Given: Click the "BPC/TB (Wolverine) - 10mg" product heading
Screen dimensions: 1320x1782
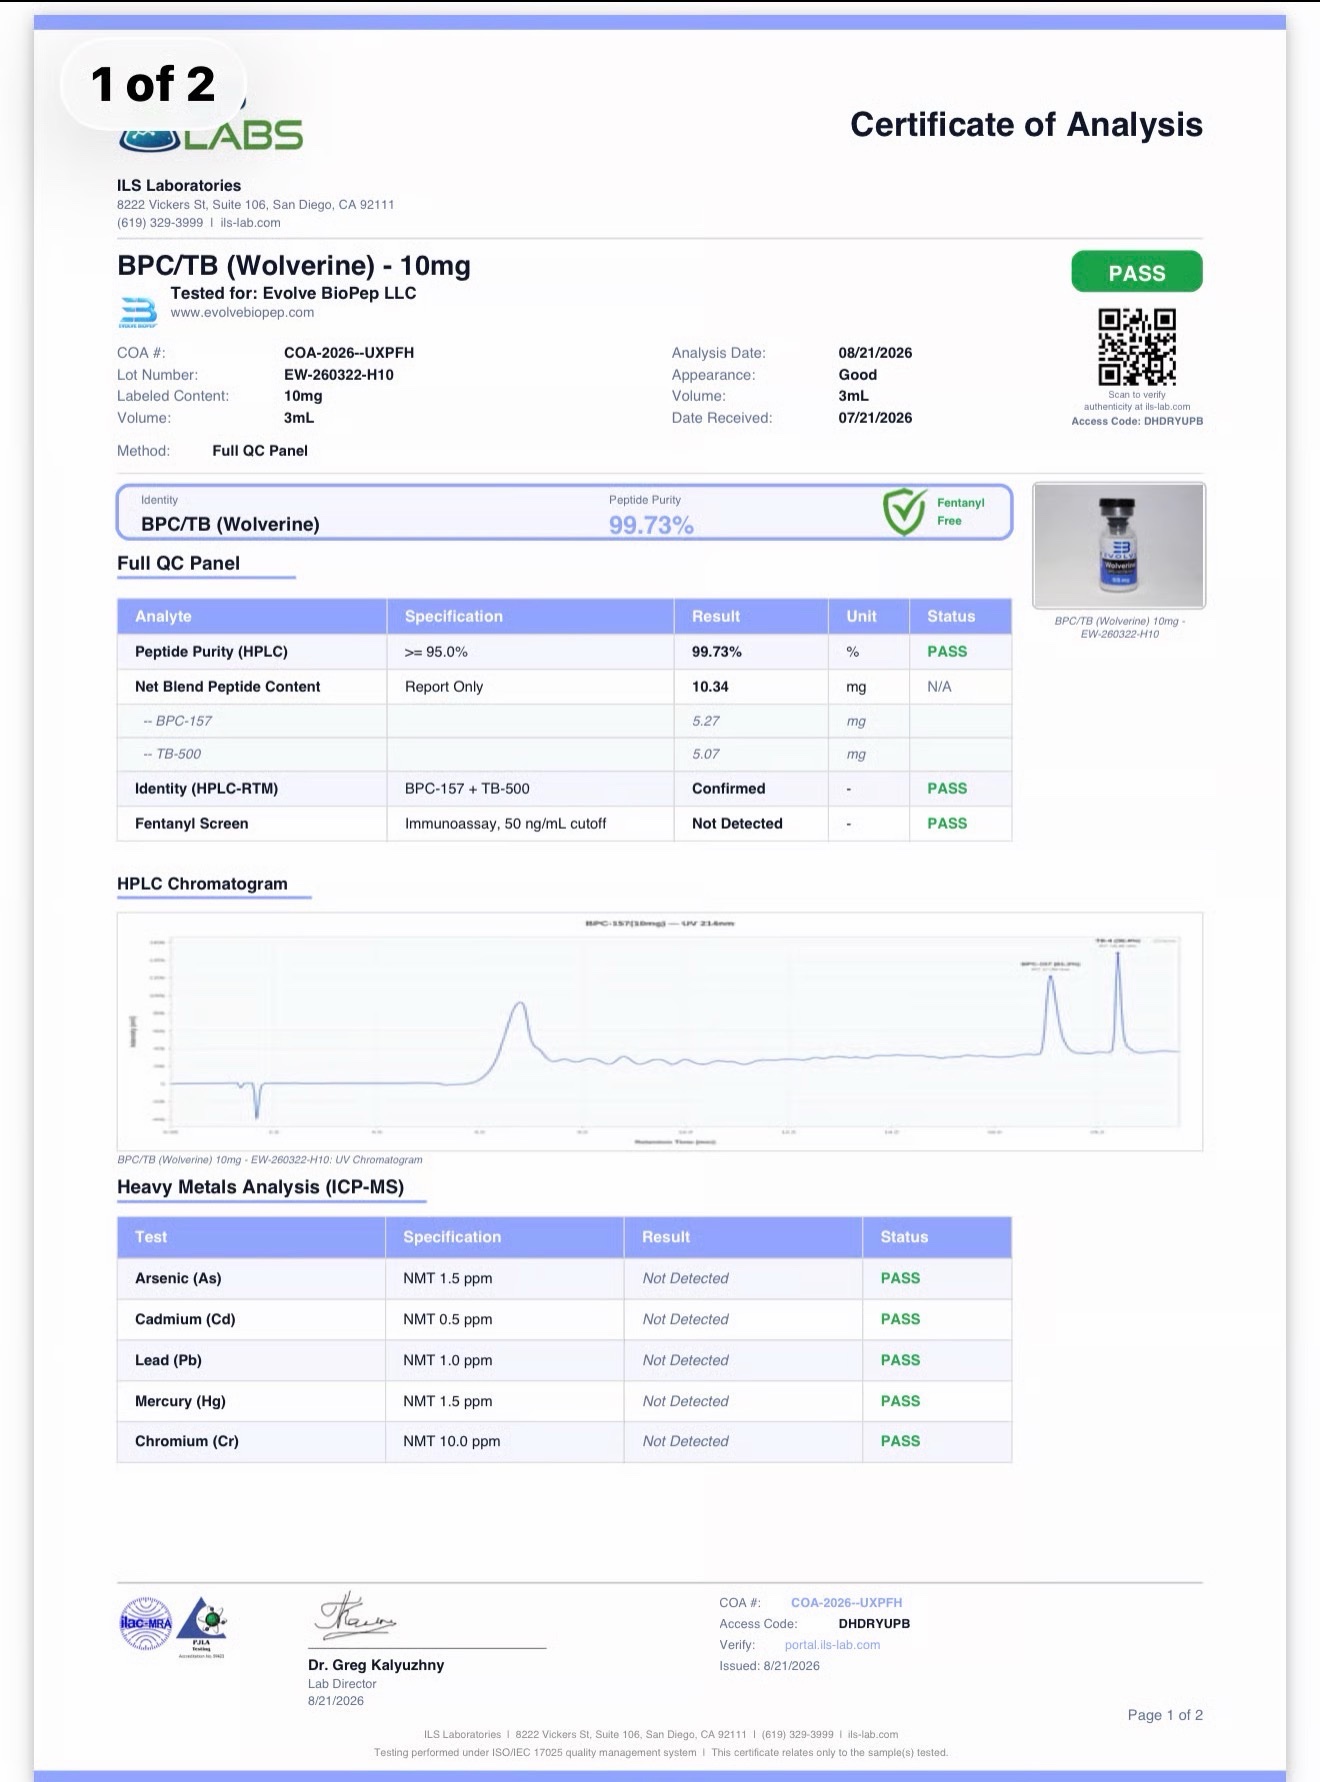Looking at the screenshot, I should point(294,265).
